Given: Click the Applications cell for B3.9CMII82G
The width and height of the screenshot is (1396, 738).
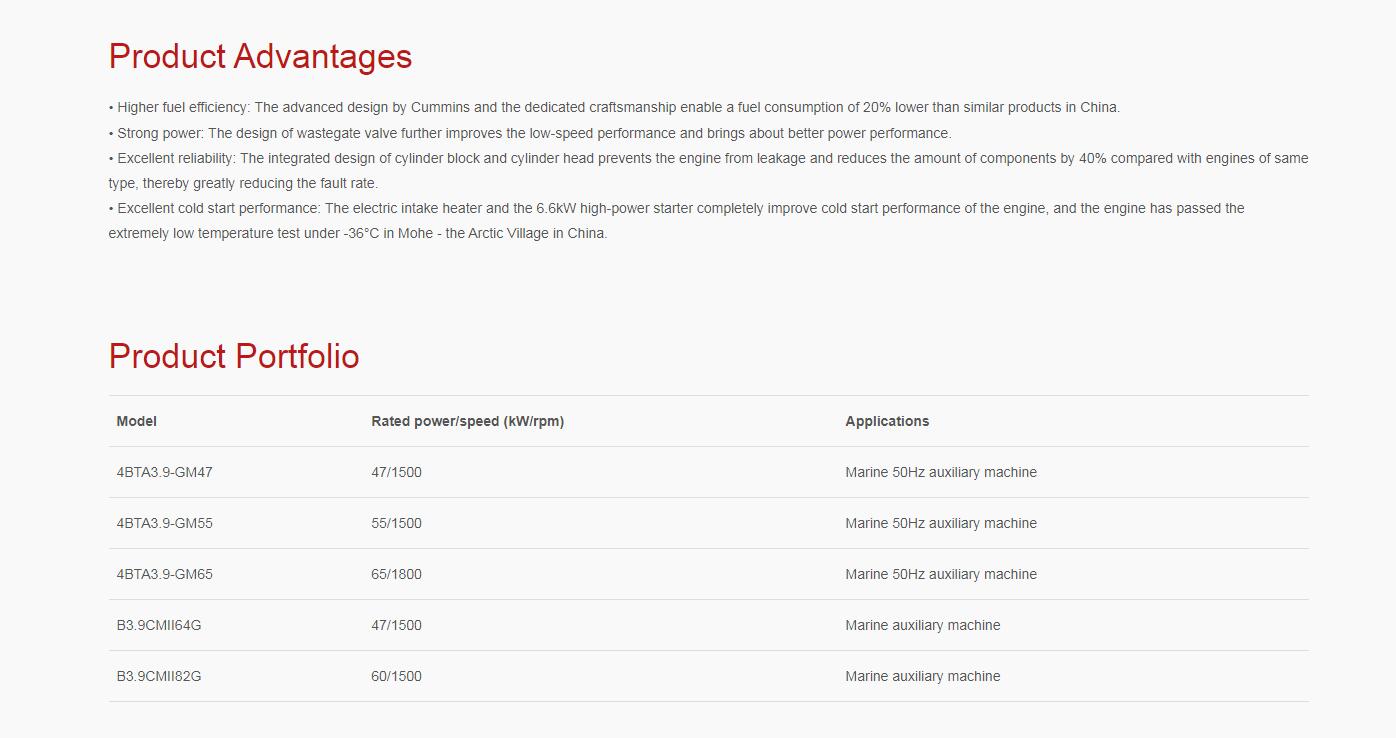Looking at the screenshot, I should coord(922,677).
